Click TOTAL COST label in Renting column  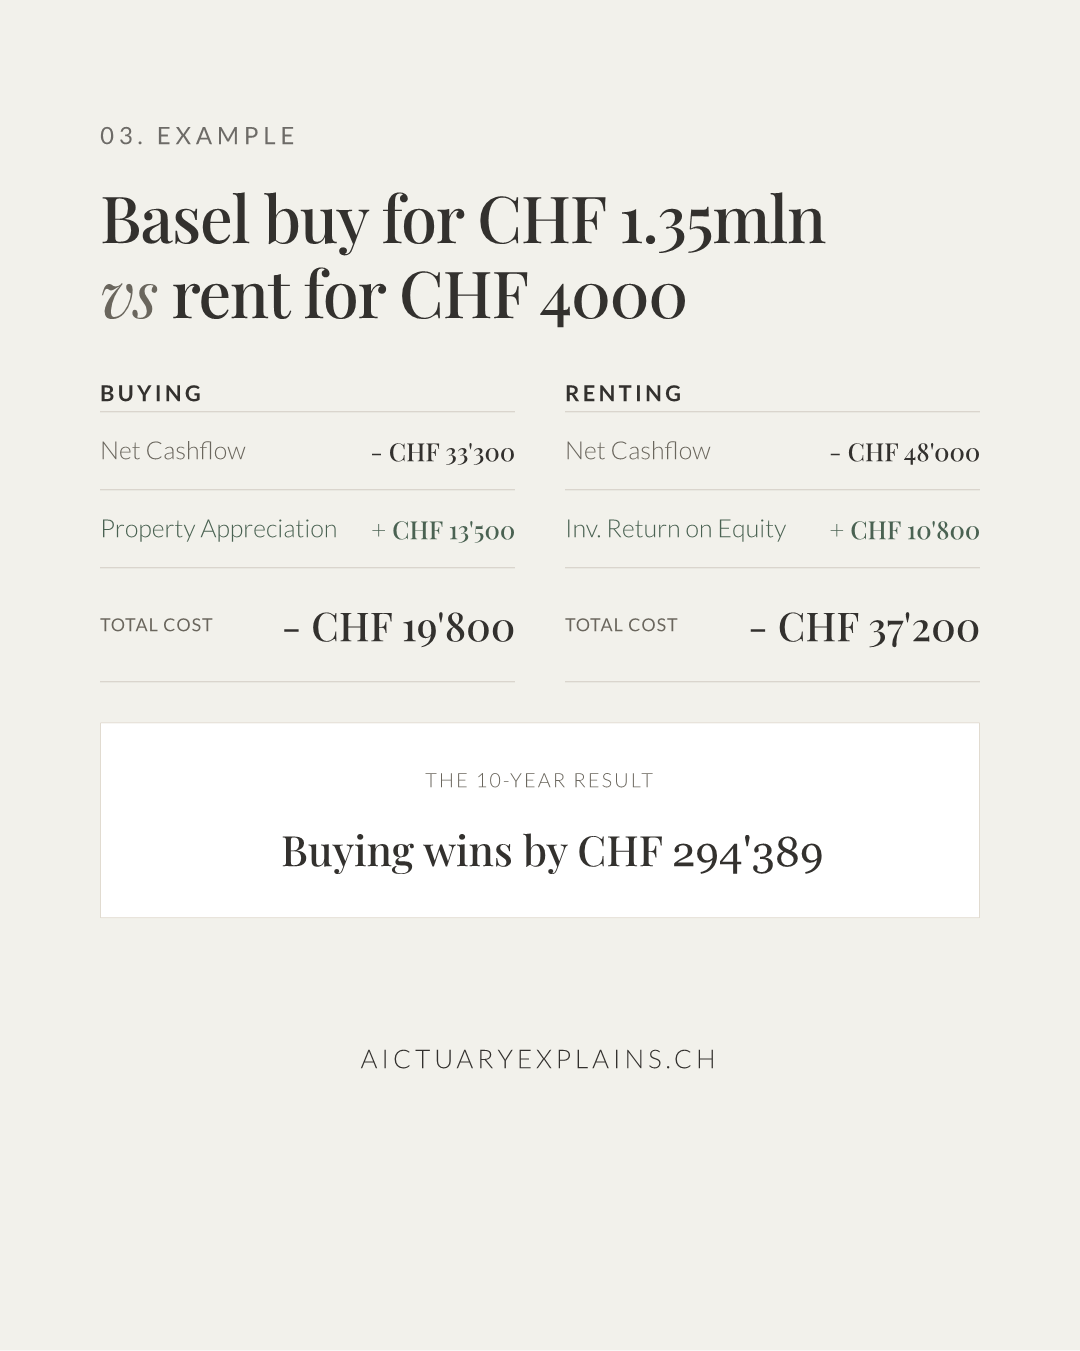(622, 625)
